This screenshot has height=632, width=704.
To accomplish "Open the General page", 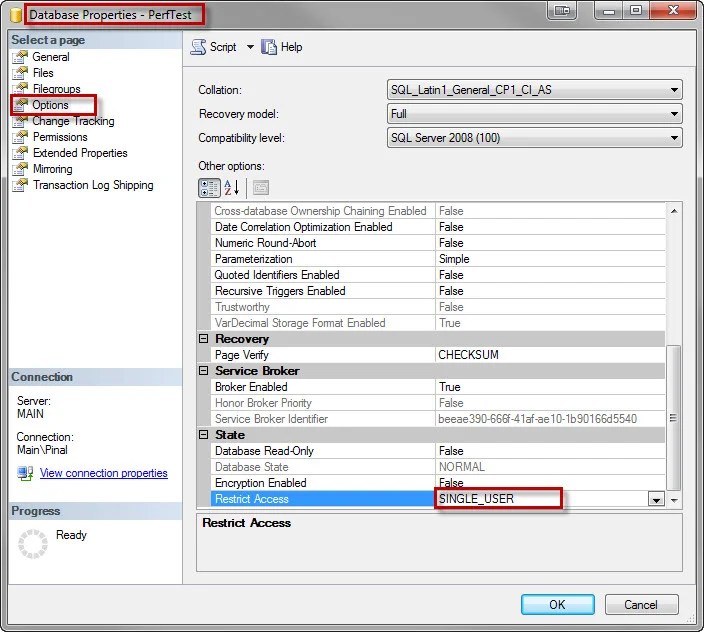I will (x=51, y=57).
